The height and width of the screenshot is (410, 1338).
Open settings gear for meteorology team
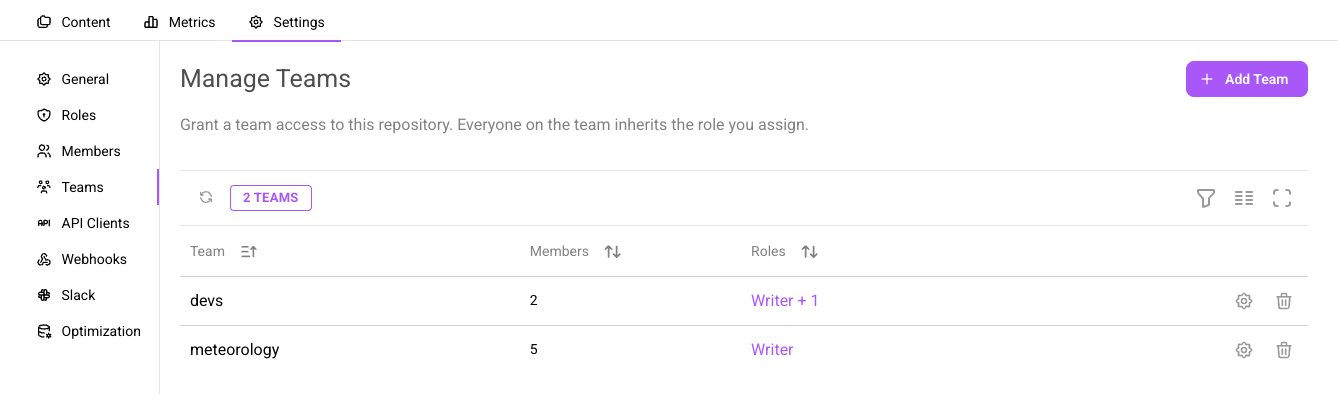tap(1244, 350)
